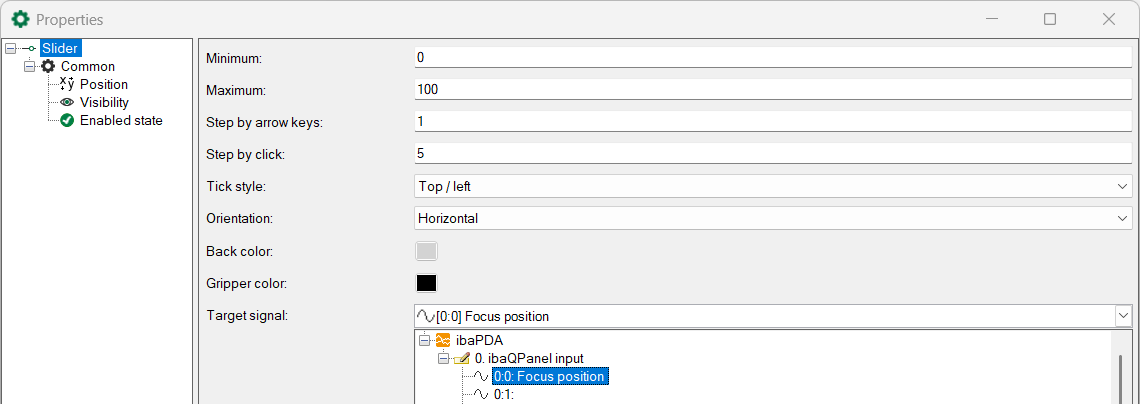Screen dimensions: 1140x404
Task: Click the Properties gear icon in title bar
Action: pos(21,20)
